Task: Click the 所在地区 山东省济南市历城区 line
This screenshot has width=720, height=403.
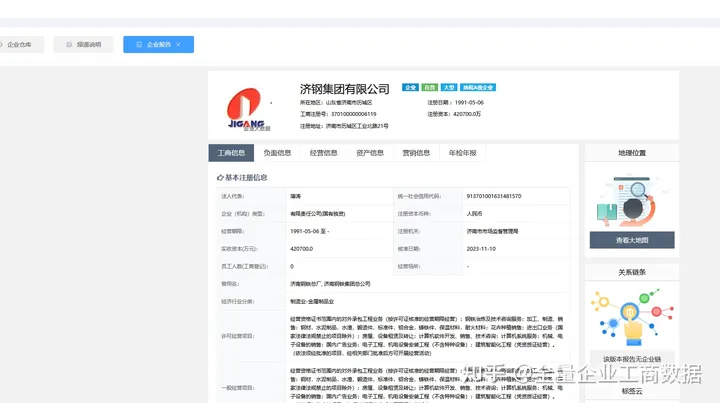Action: click(336, 102)
